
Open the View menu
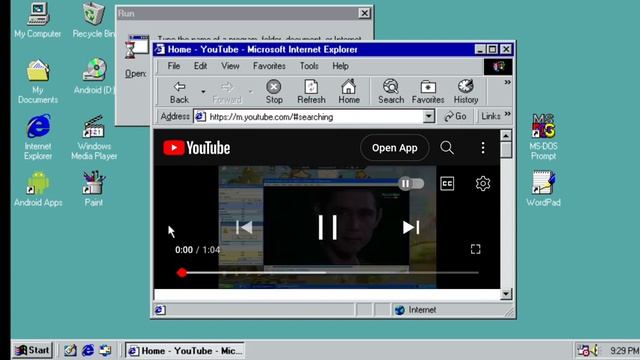click(230, 66)
